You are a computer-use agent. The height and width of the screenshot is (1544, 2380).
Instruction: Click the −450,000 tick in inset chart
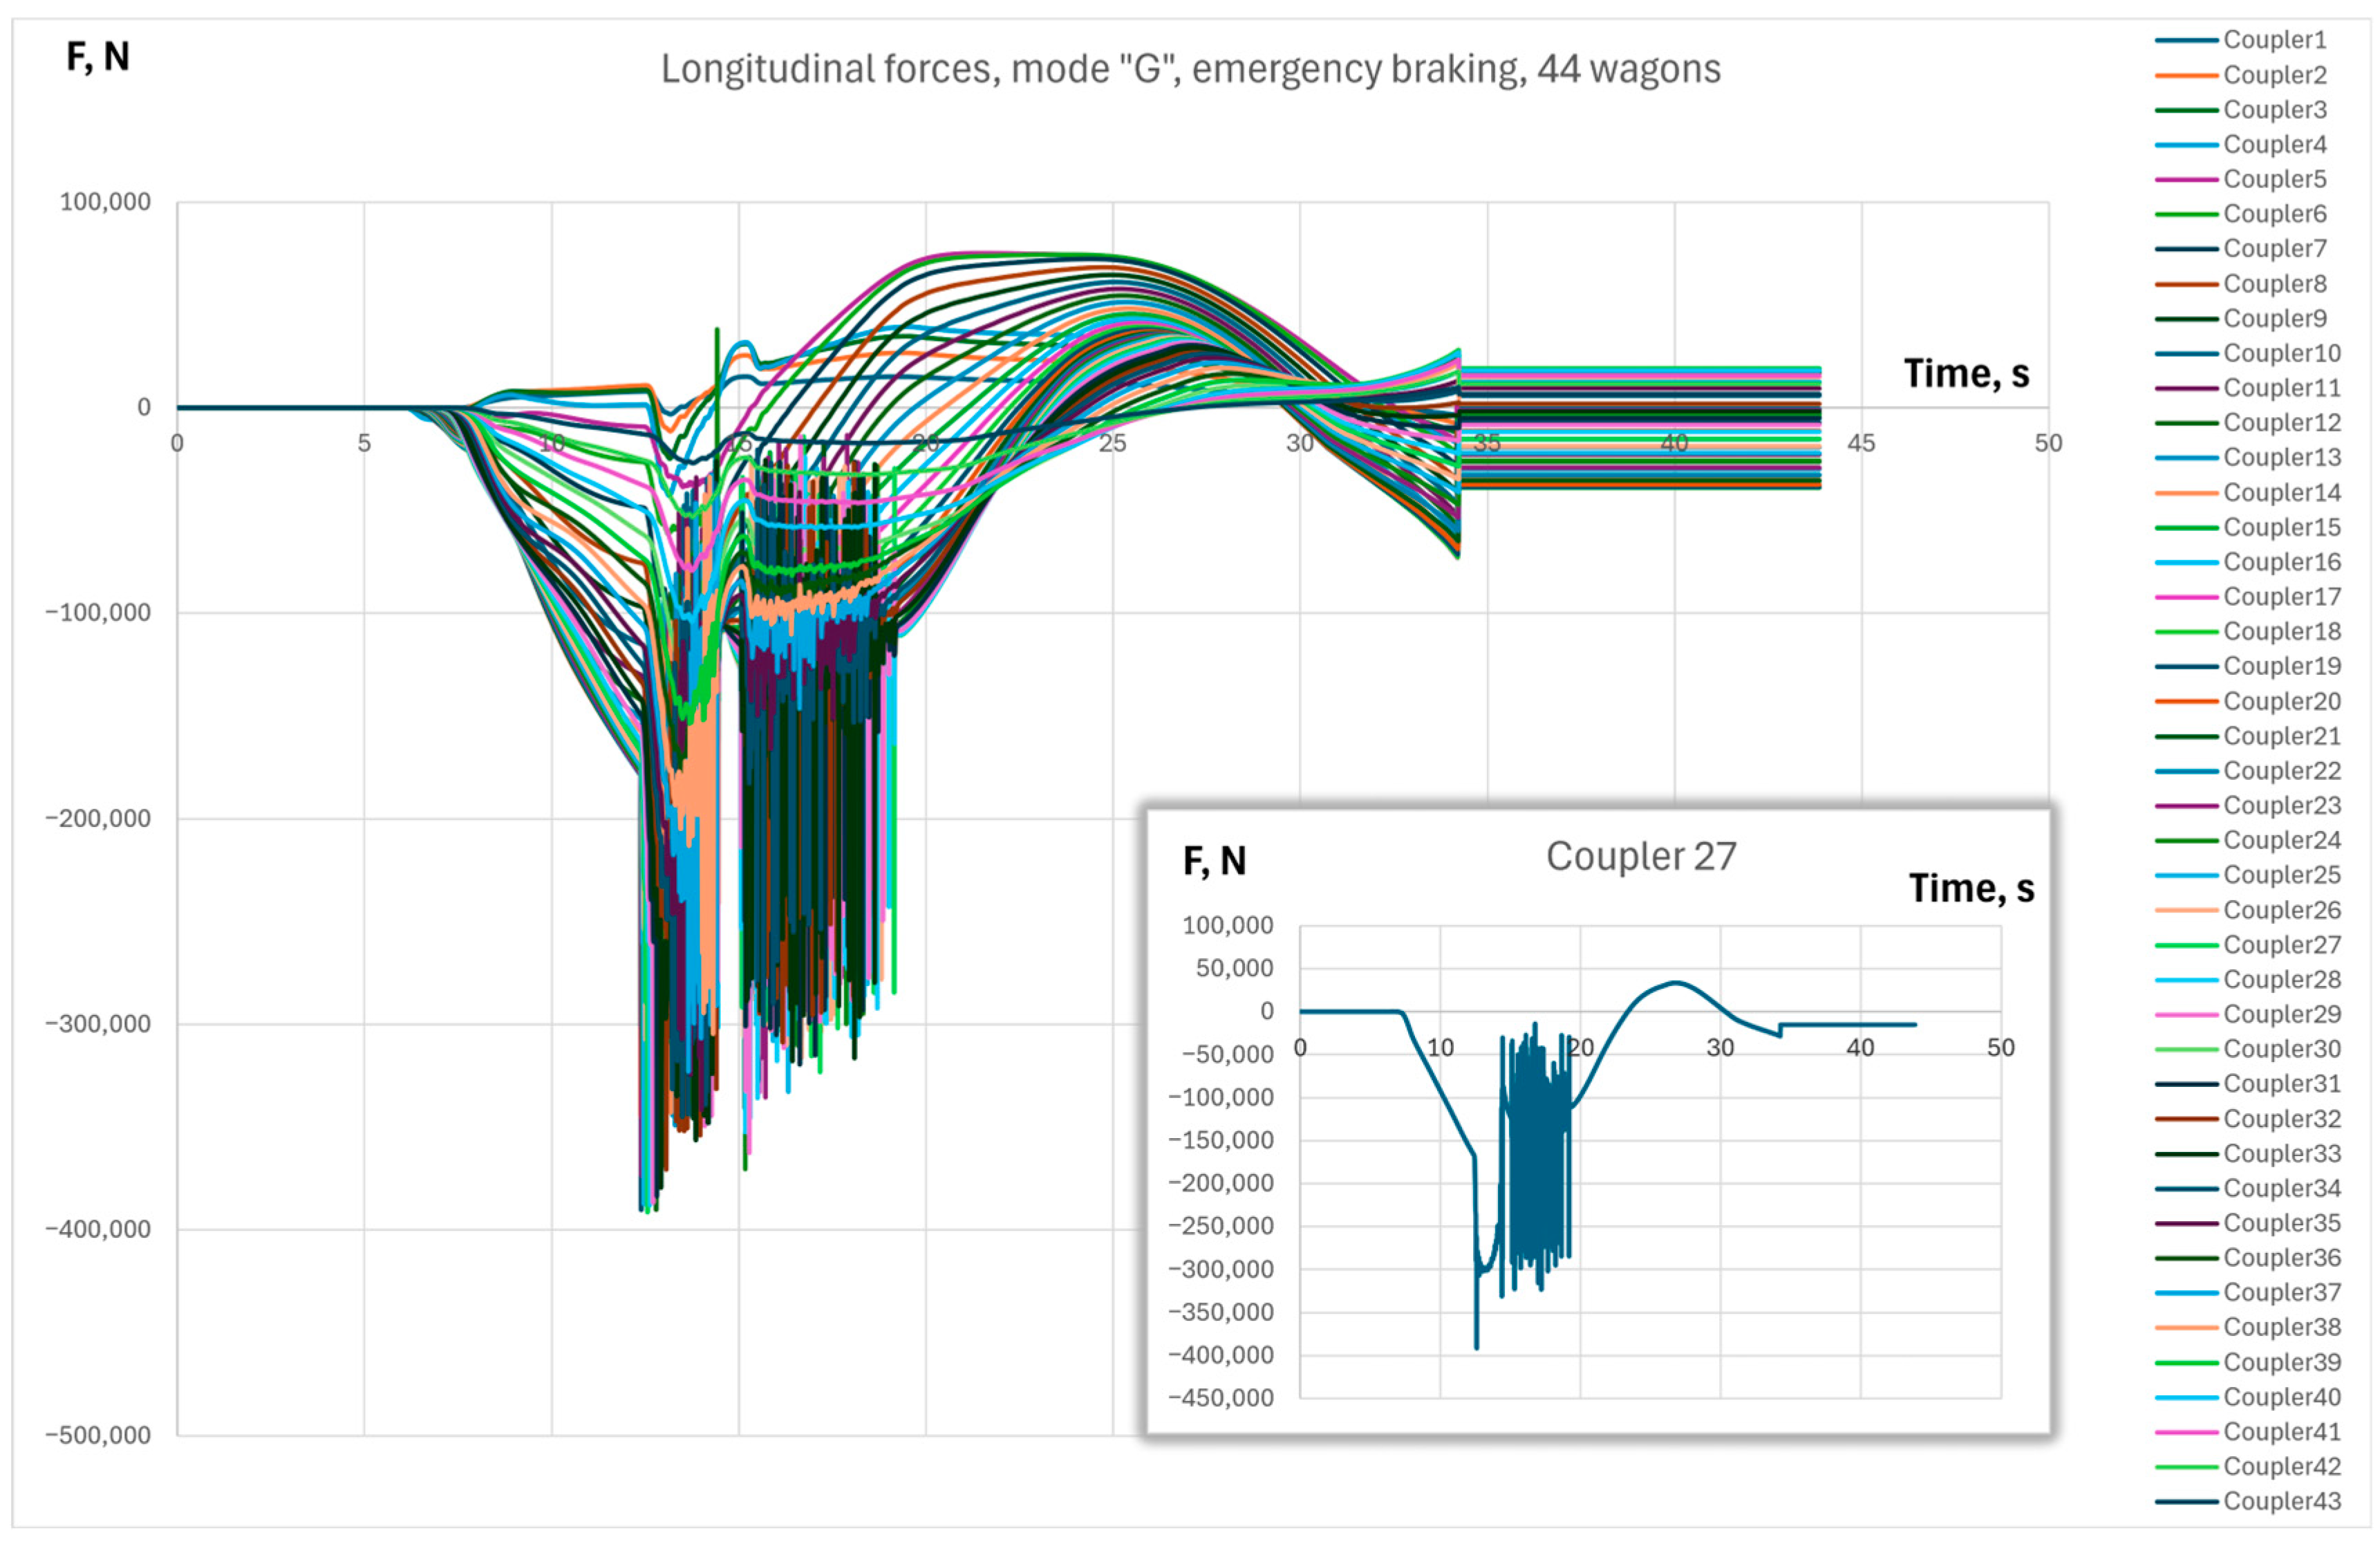click(x=1221, y=1398)
